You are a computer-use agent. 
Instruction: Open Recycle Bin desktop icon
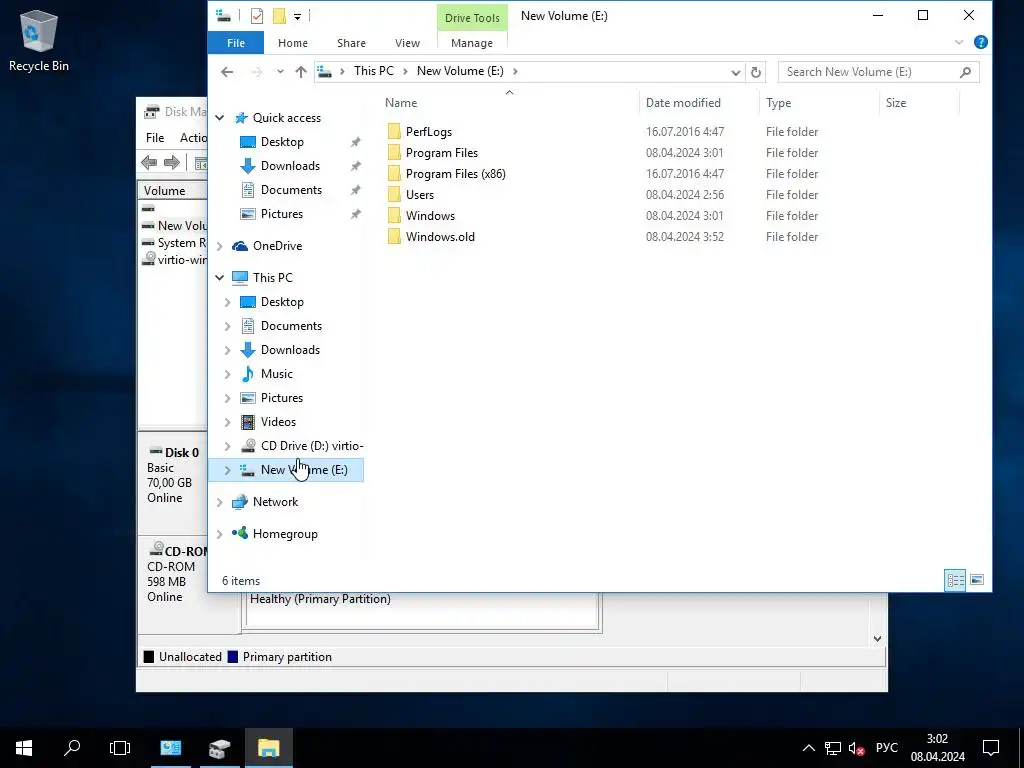pos(39,40)
